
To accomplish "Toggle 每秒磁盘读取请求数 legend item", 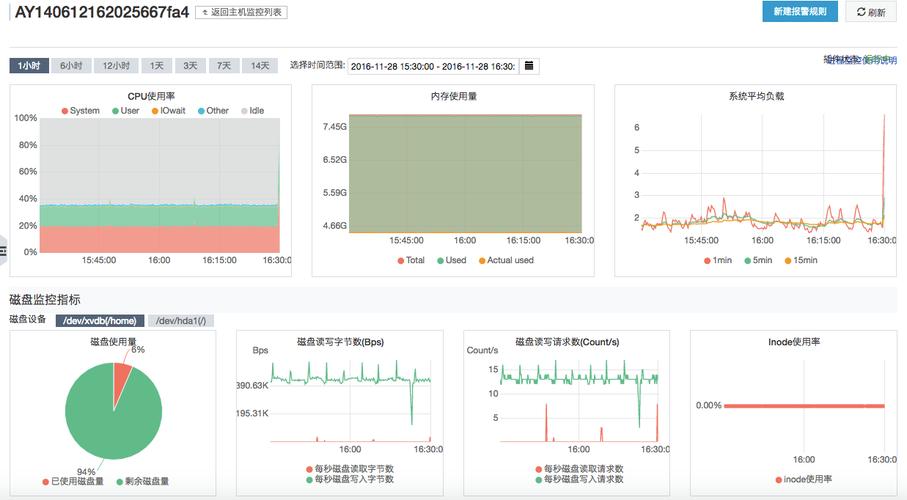I will pos(580,469).
